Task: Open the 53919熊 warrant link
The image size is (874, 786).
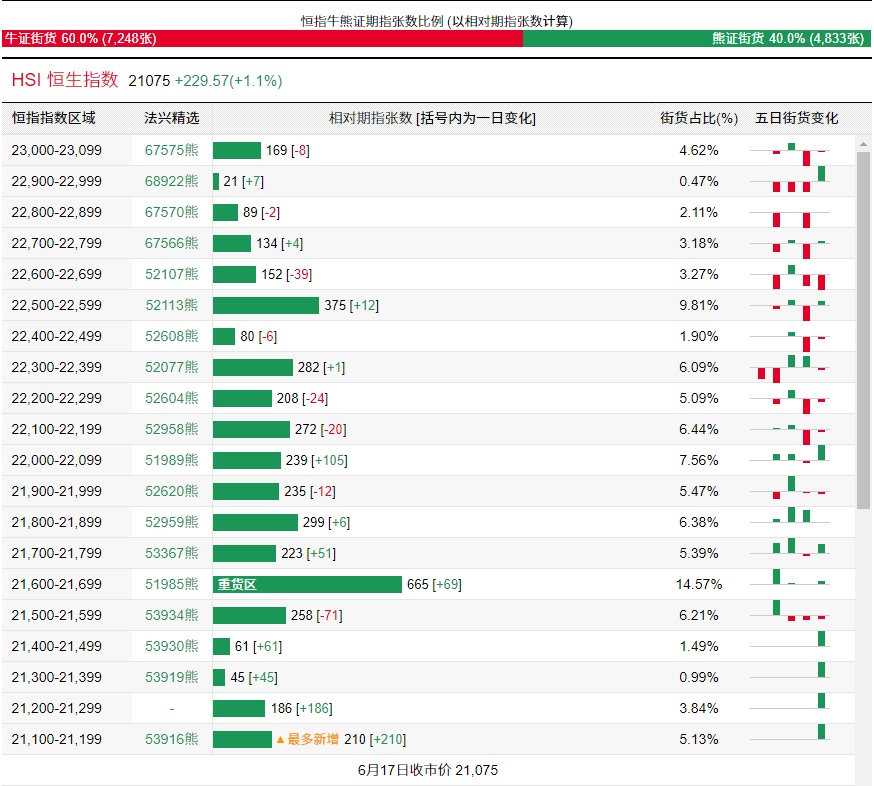Action: point(172,677)
